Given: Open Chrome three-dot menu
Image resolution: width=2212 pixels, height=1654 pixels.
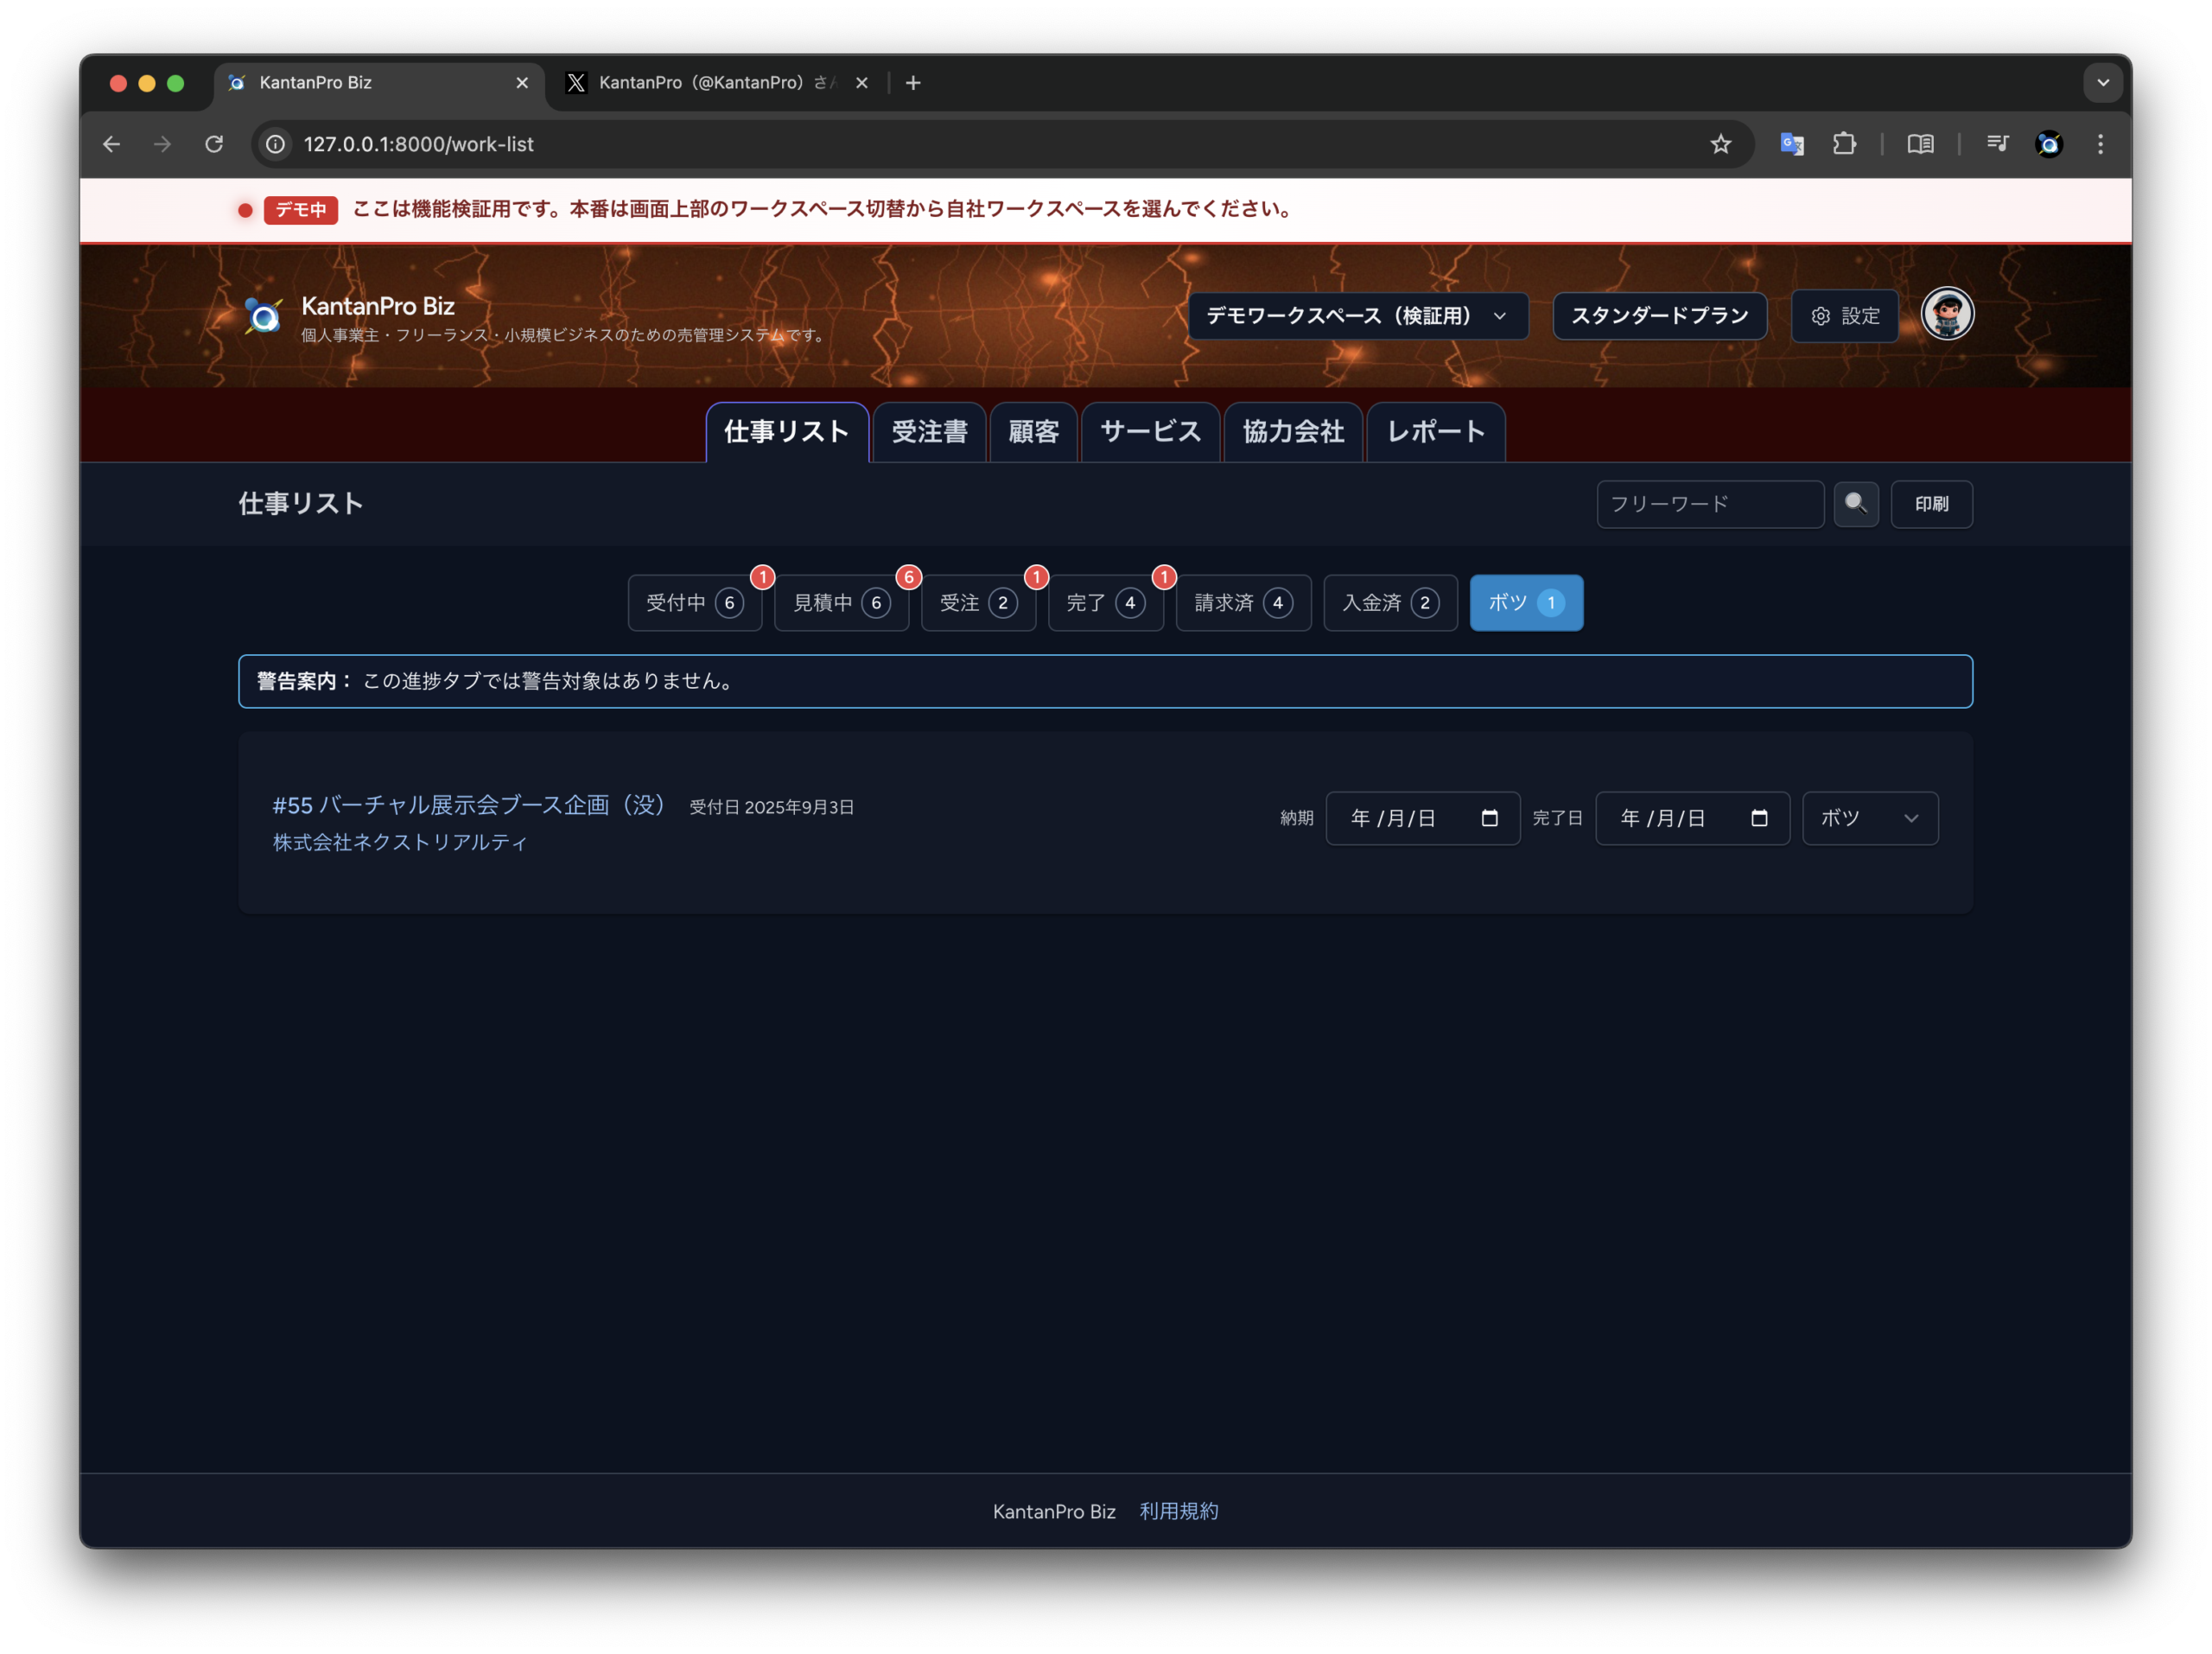Looking at the screenshot, I should pyautogui.click(x=2100, y=144).
